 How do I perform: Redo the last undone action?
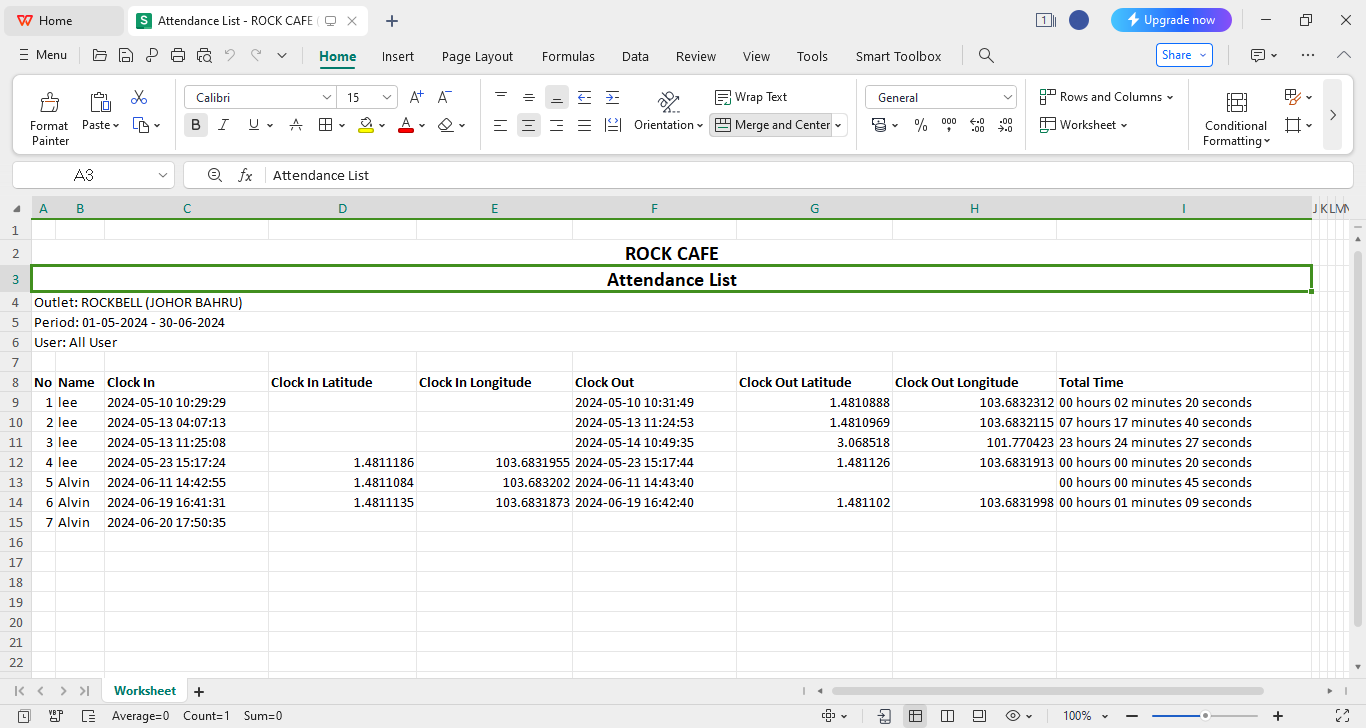pyautogui.click(x=256, y=56)
